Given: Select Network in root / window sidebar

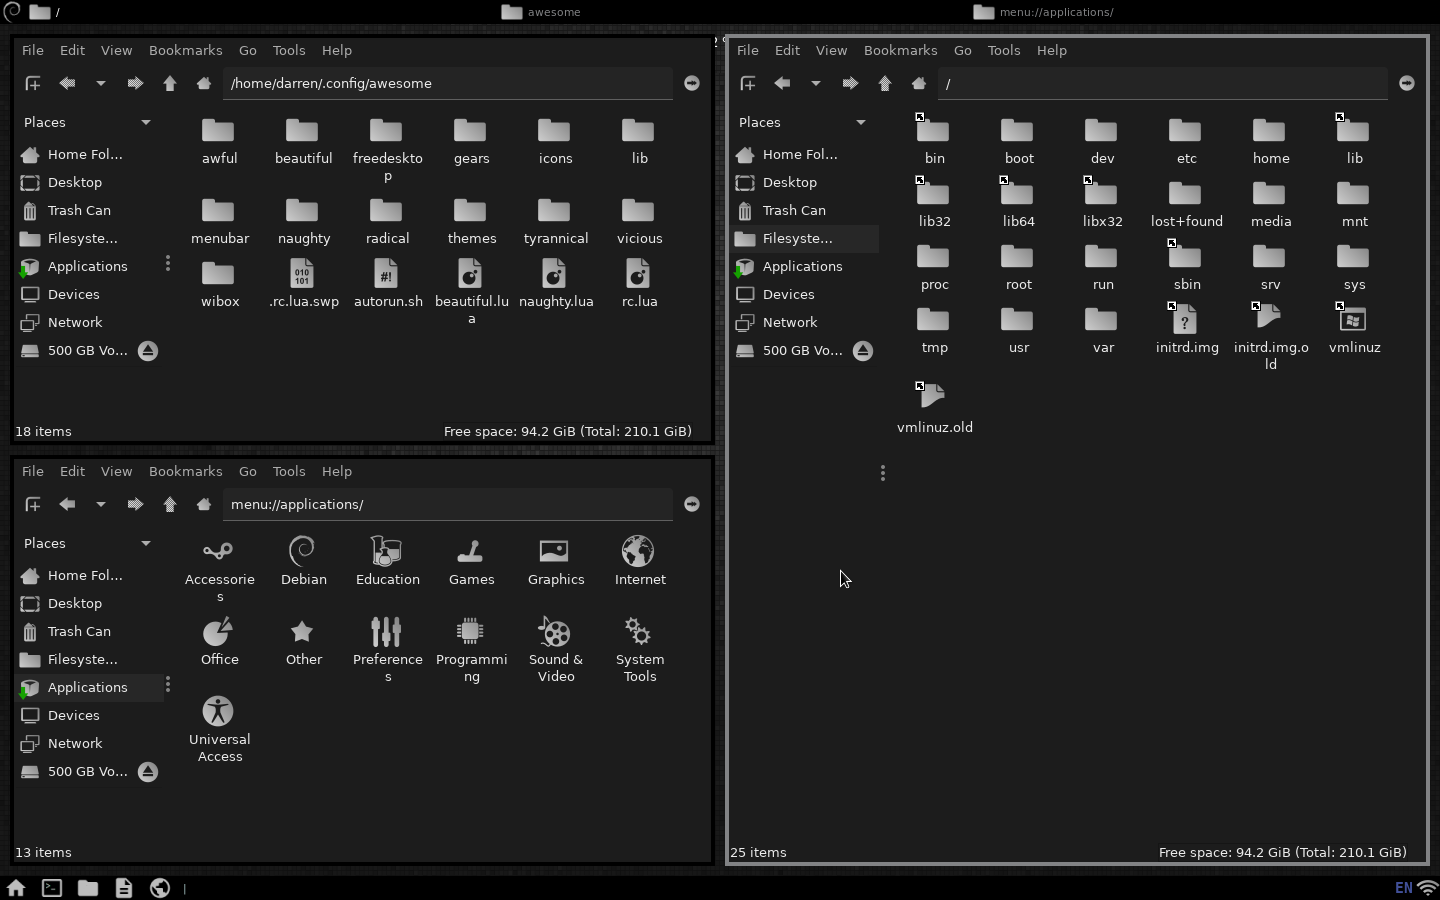Looking at the screenshot, I should click(805, 322).
